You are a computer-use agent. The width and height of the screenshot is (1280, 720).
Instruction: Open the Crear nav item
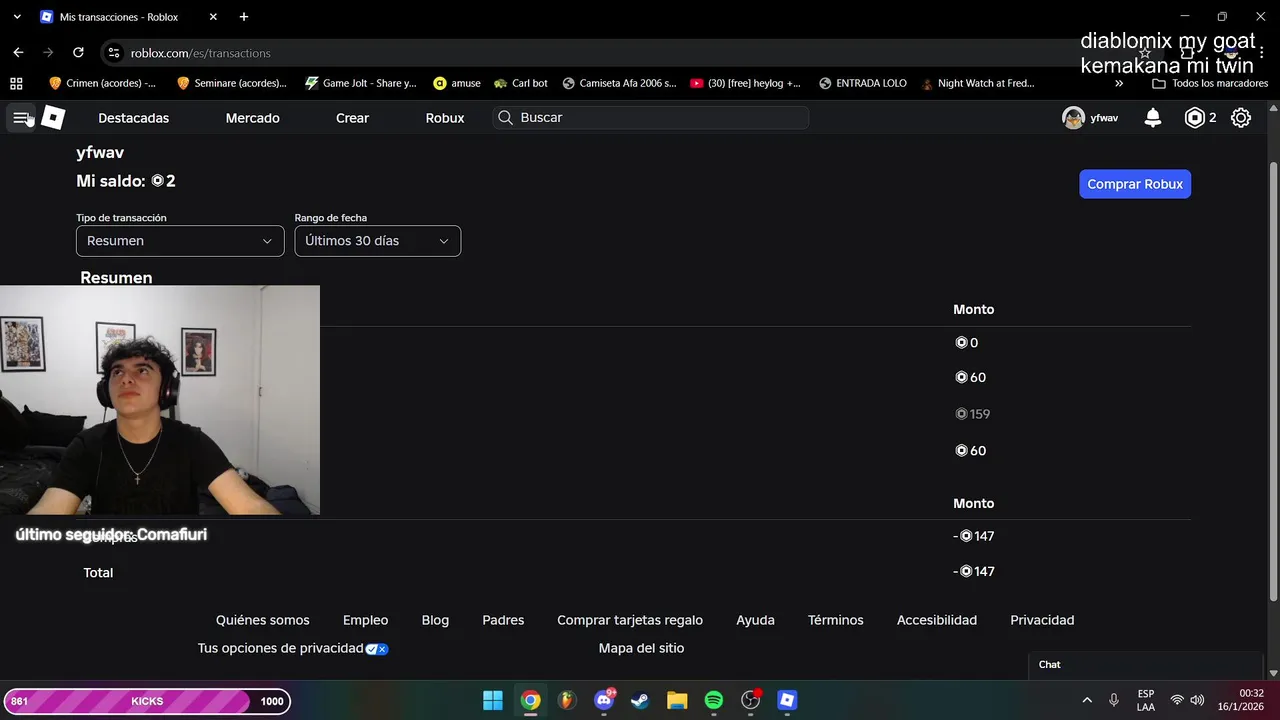[352, 118]
